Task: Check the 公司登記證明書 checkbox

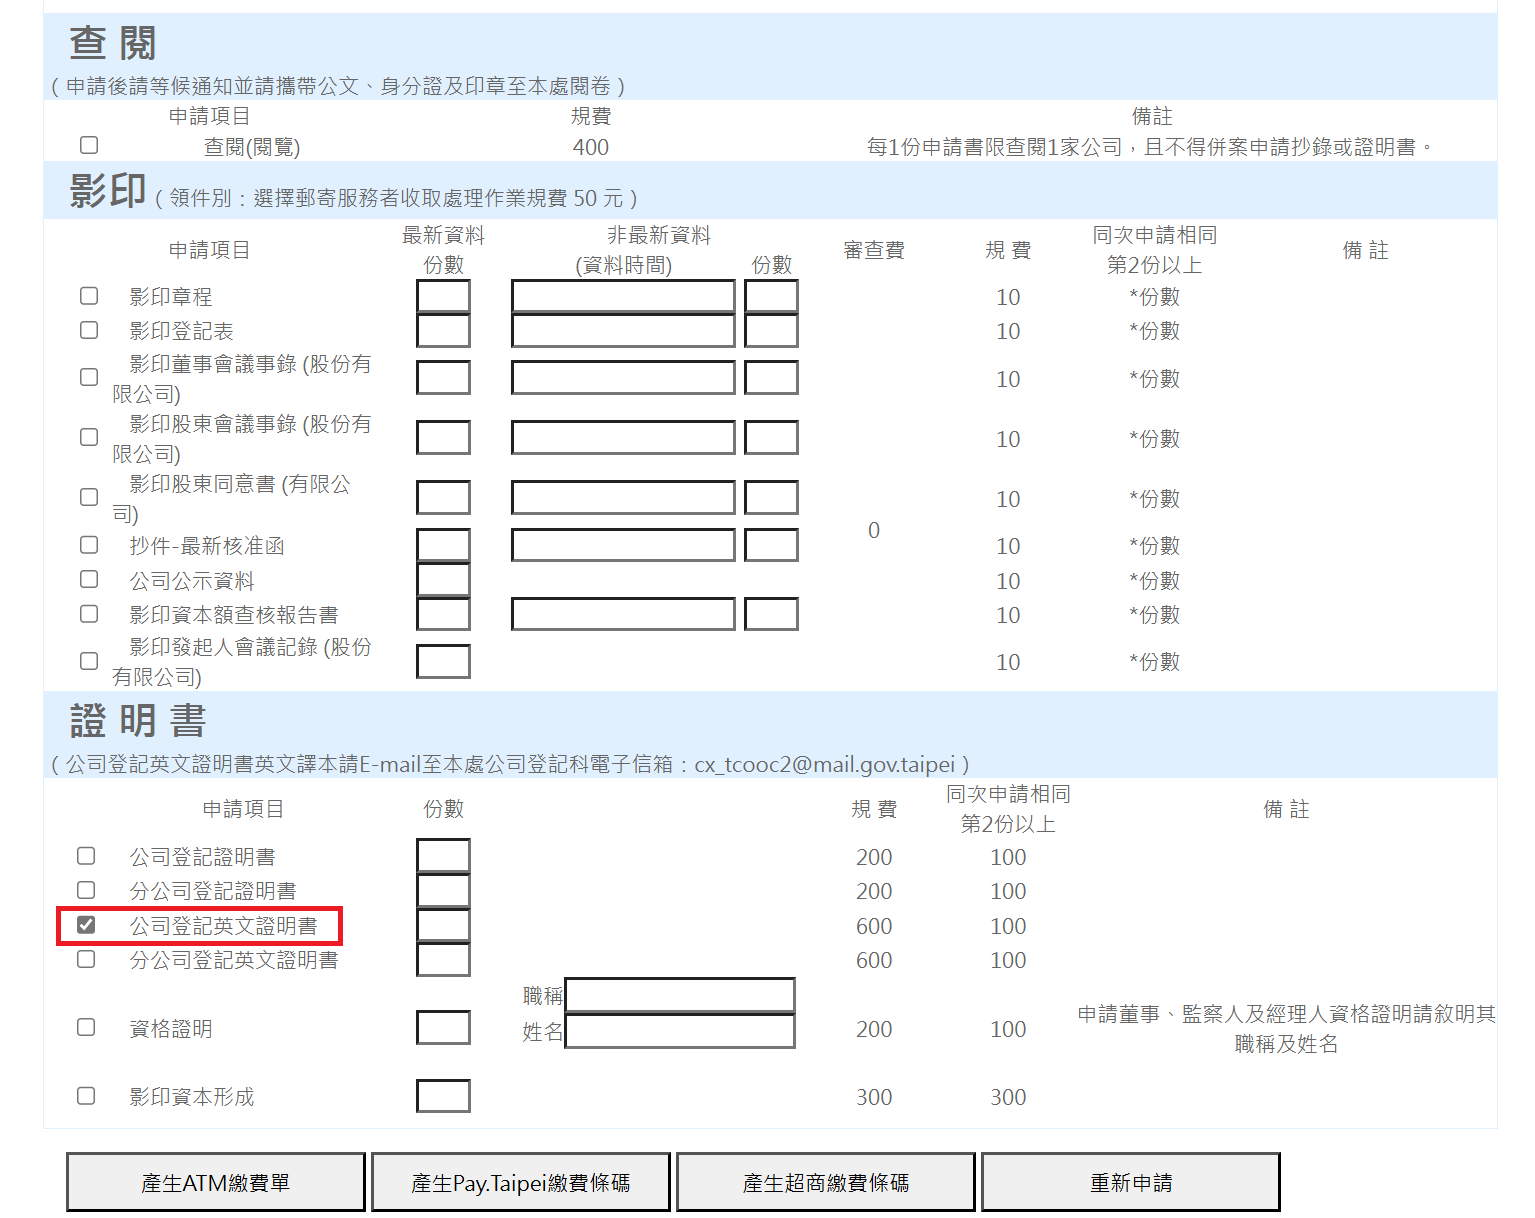Action: point(85,856)
